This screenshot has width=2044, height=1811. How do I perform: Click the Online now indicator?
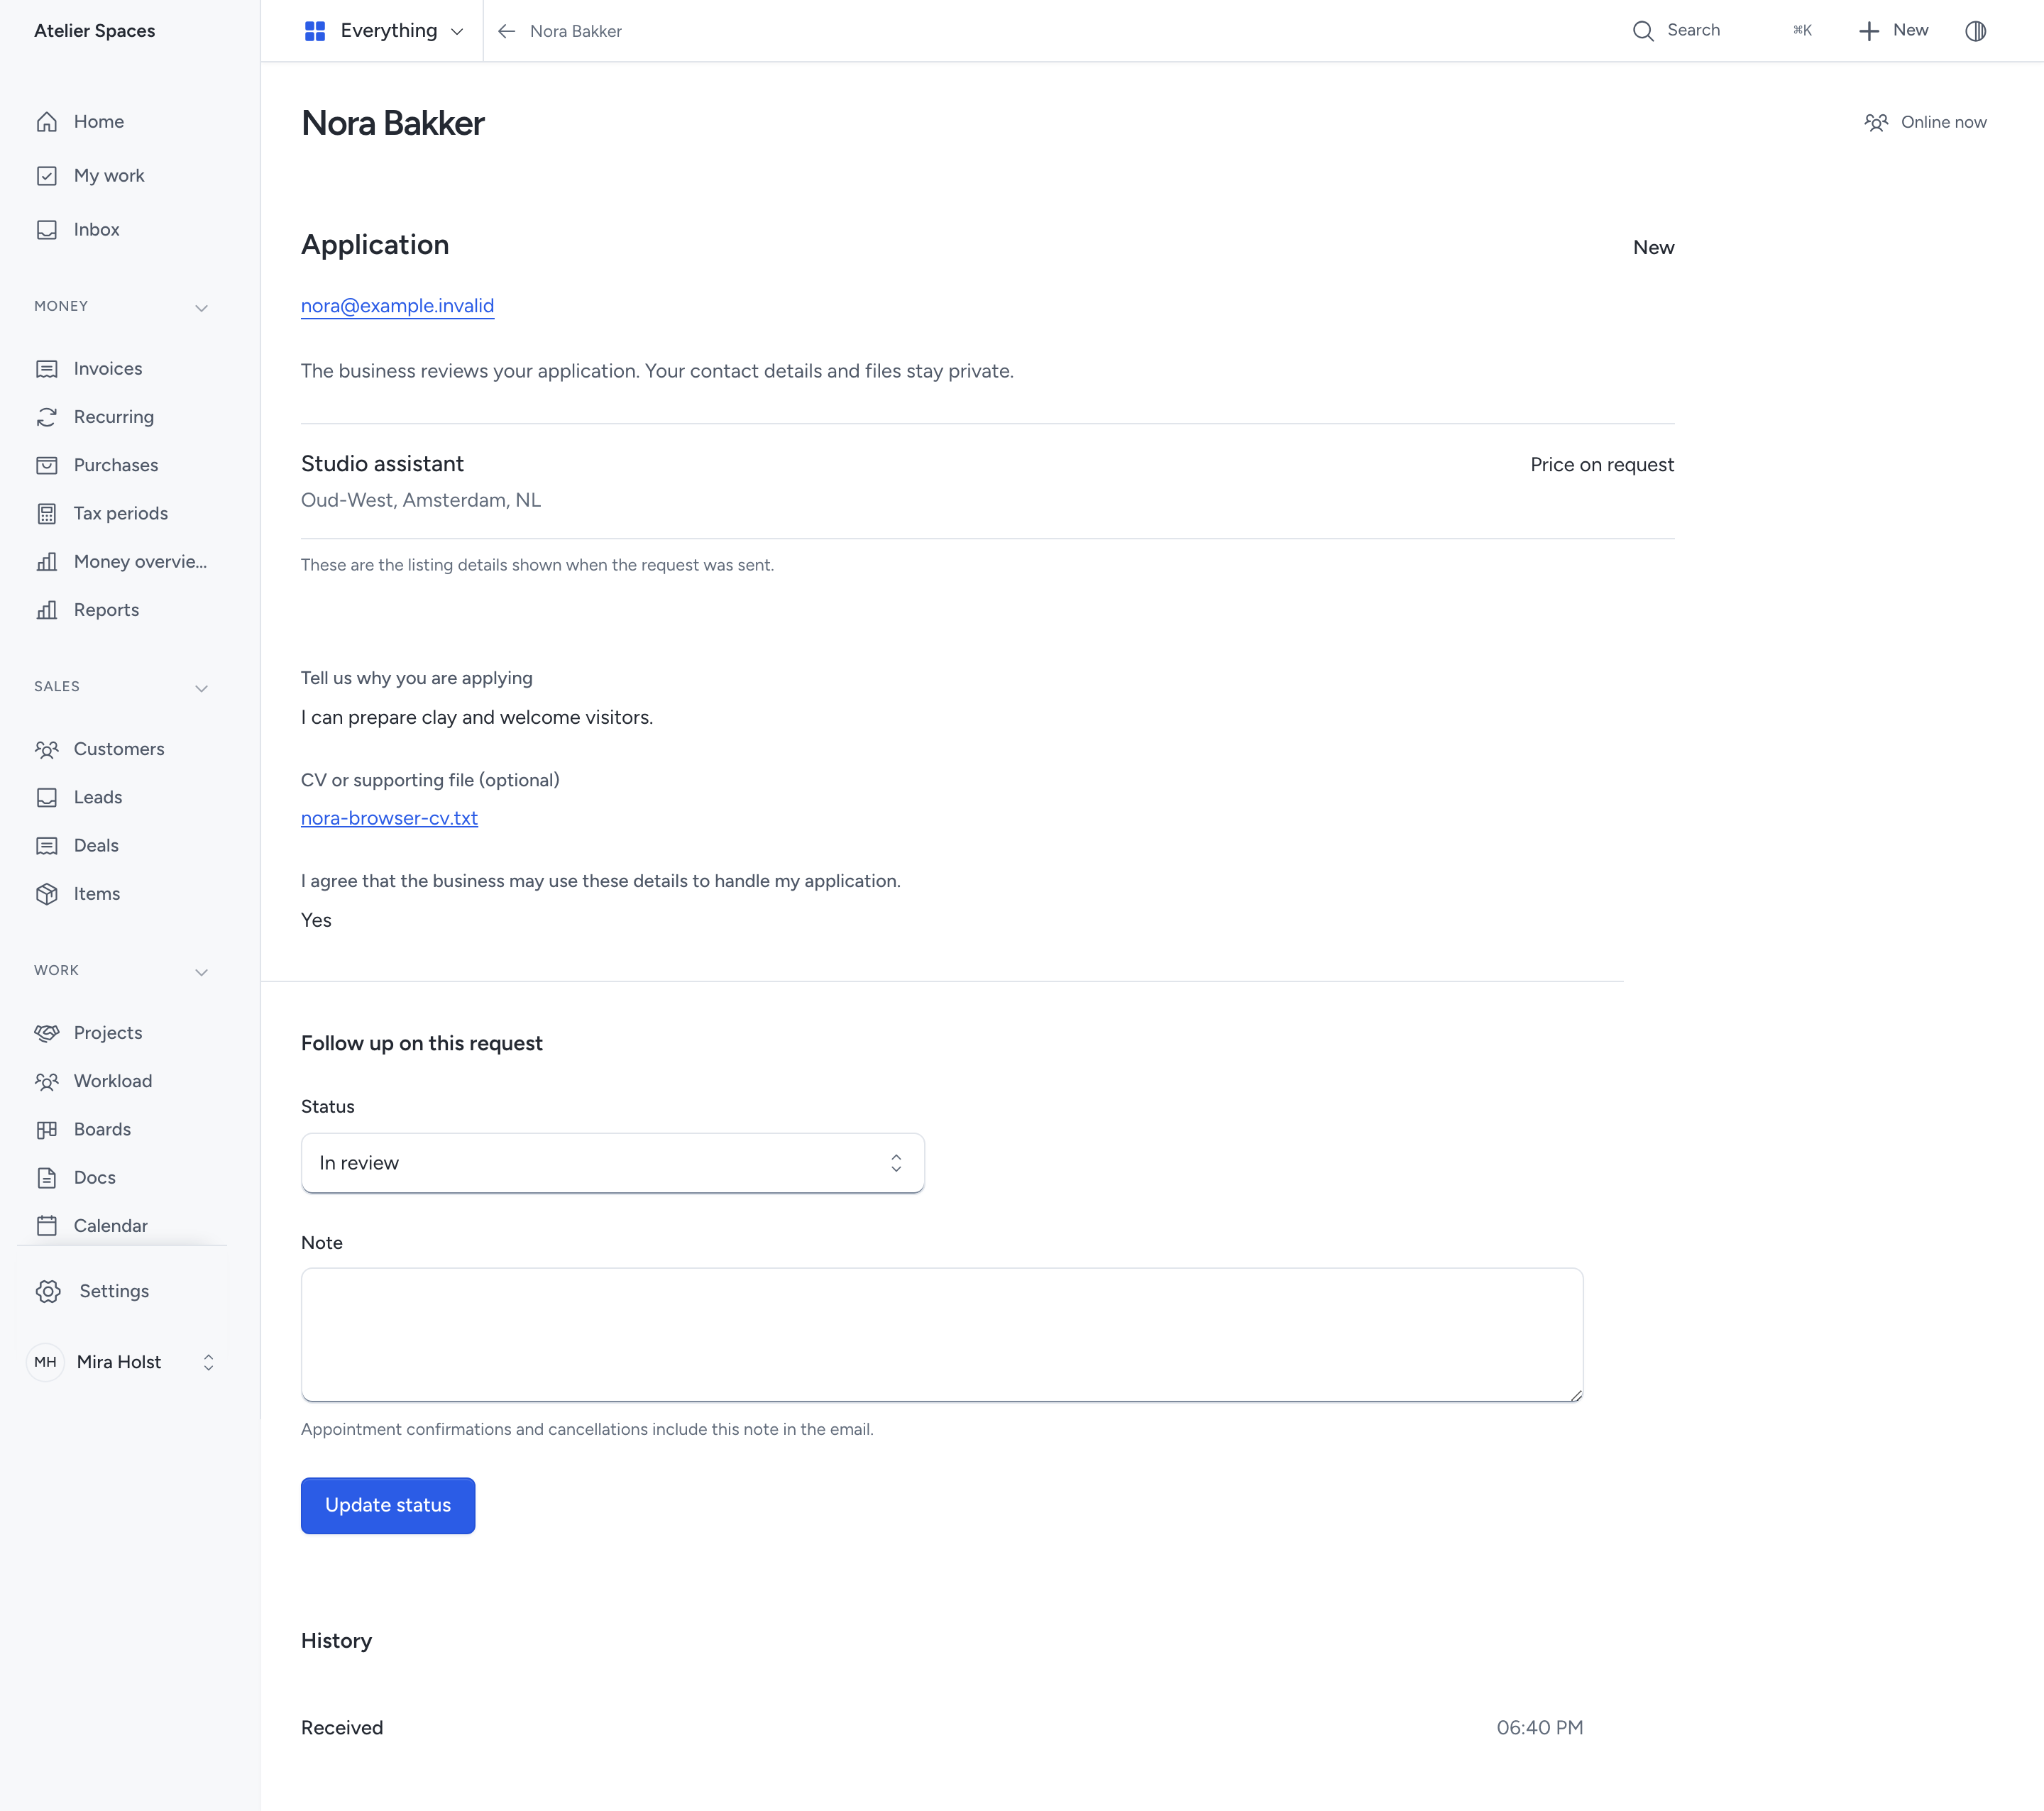point(1925,122)
